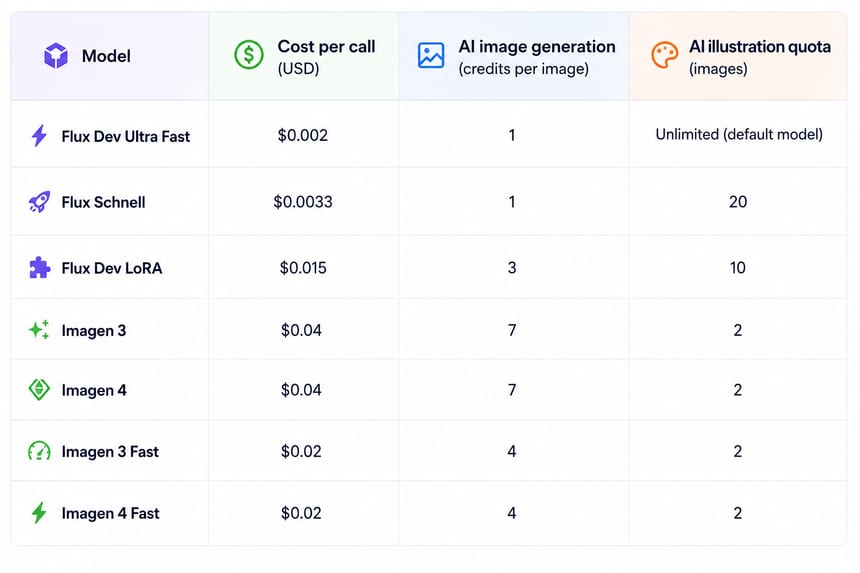
Task: Click the Flux Dev LoRA model name
Action: coord(112,268)
